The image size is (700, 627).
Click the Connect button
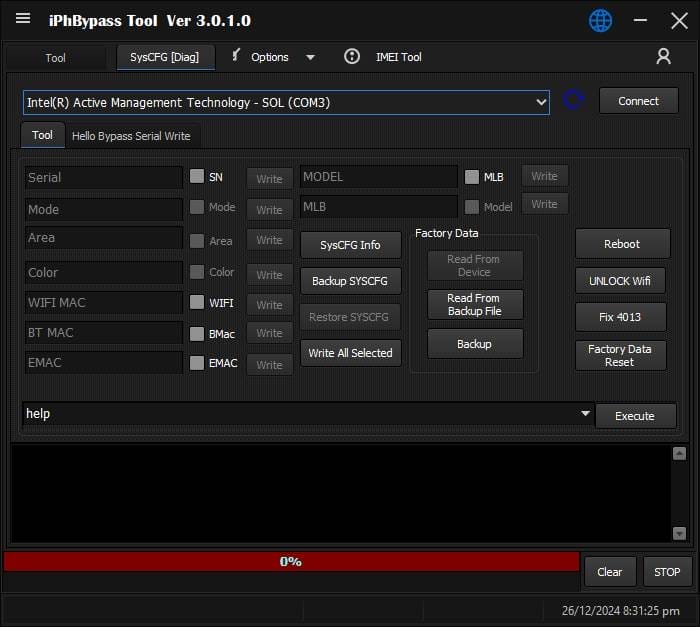point(638,101)
